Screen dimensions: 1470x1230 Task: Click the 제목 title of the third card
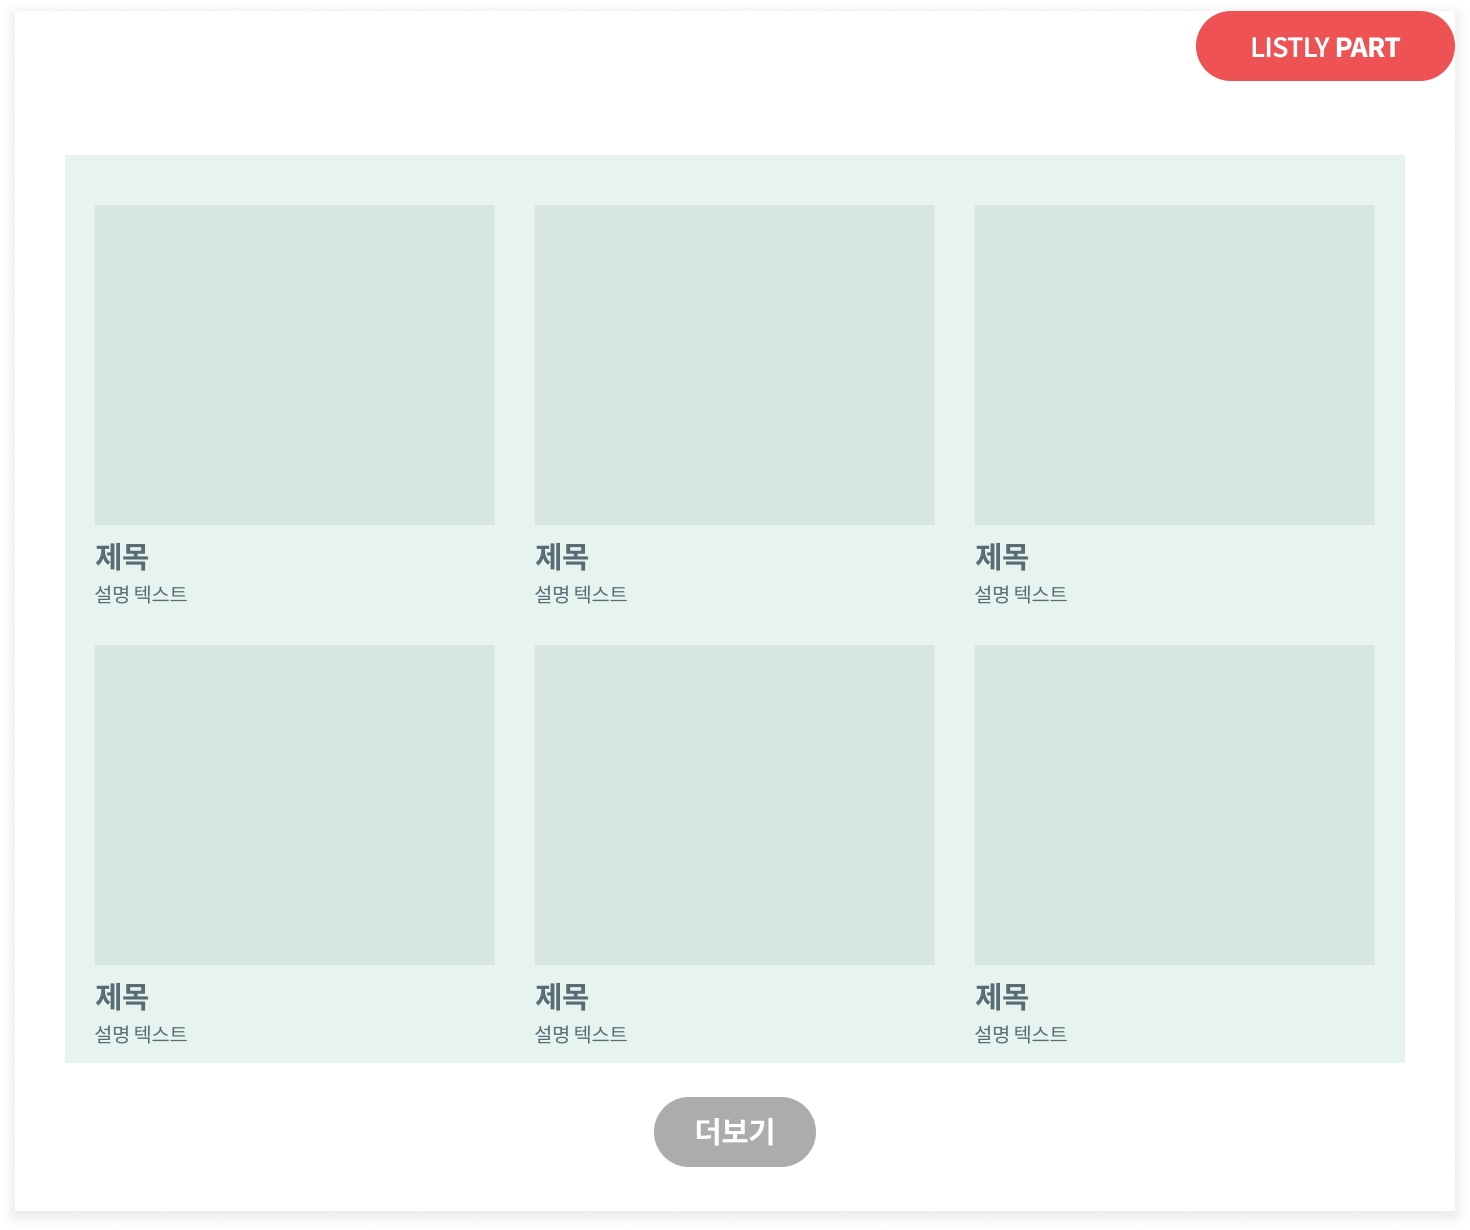[x=1002, y=557]
